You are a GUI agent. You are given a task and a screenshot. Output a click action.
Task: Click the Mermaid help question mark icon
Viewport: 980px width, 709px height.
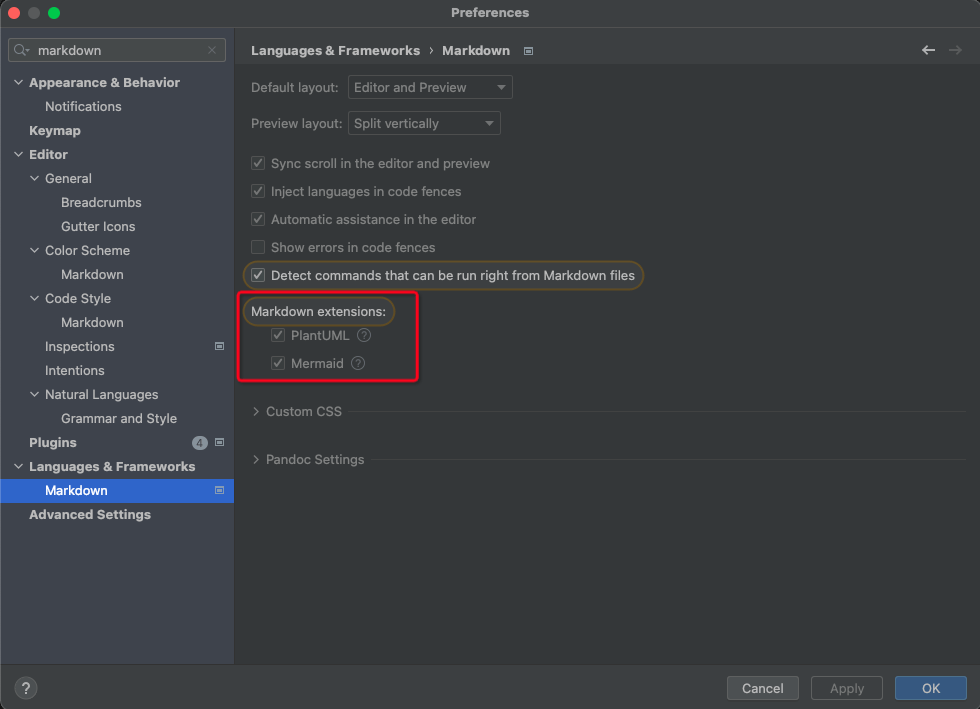tap(358, 364)
